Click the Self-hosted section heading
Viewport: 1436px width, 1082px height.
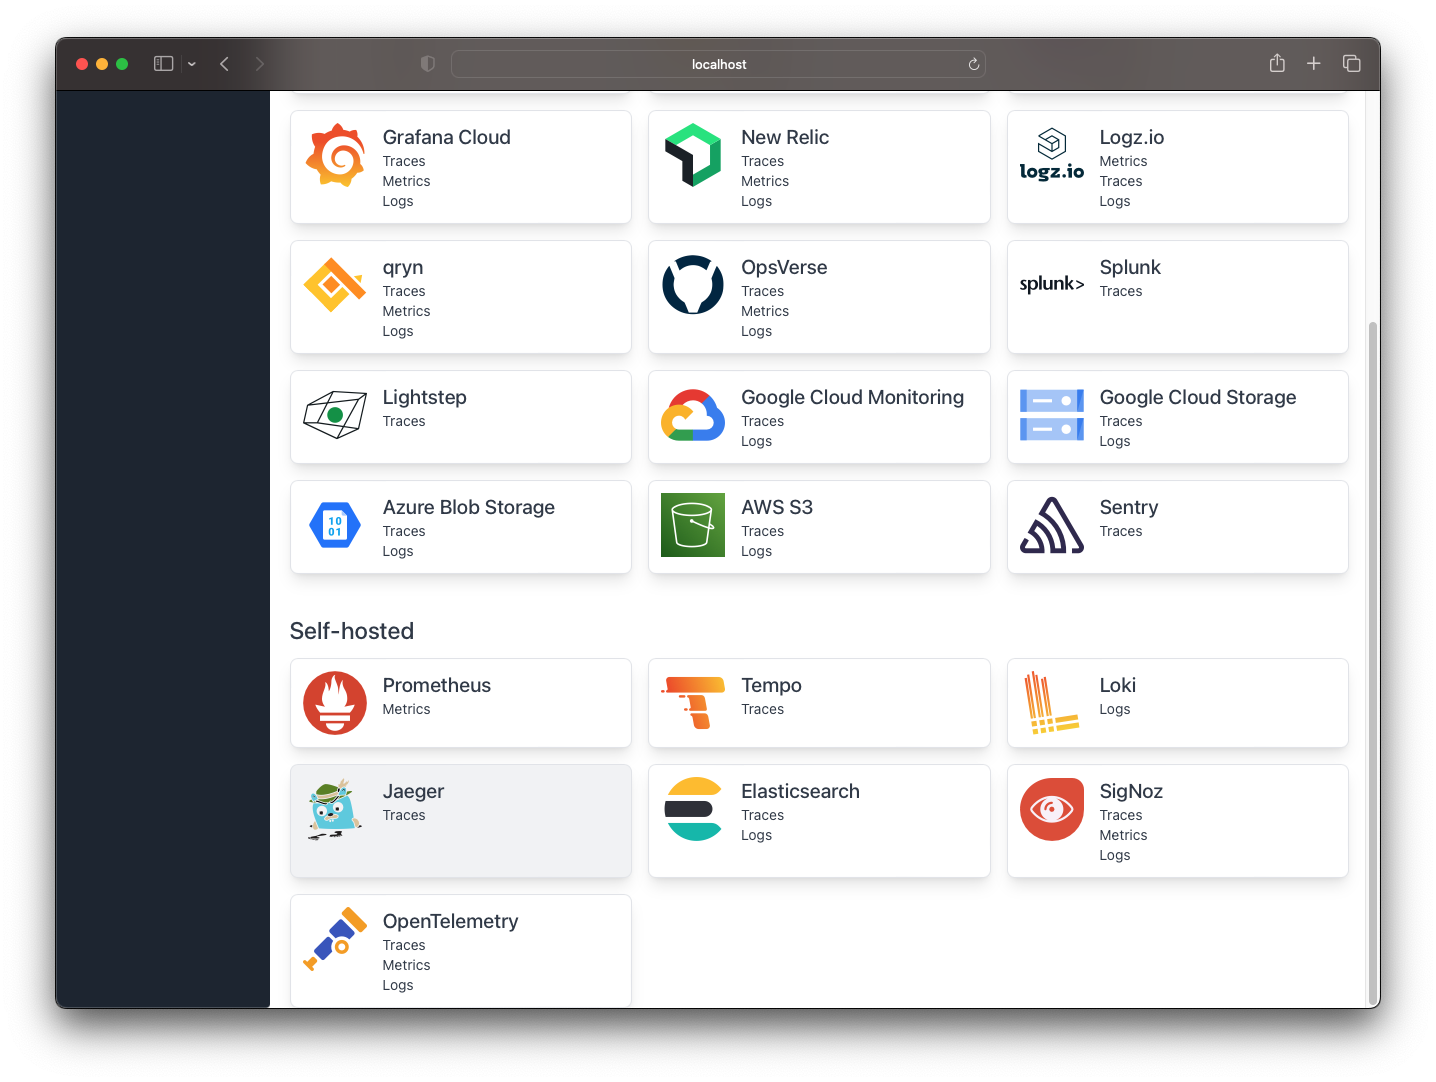pos(351,631)
